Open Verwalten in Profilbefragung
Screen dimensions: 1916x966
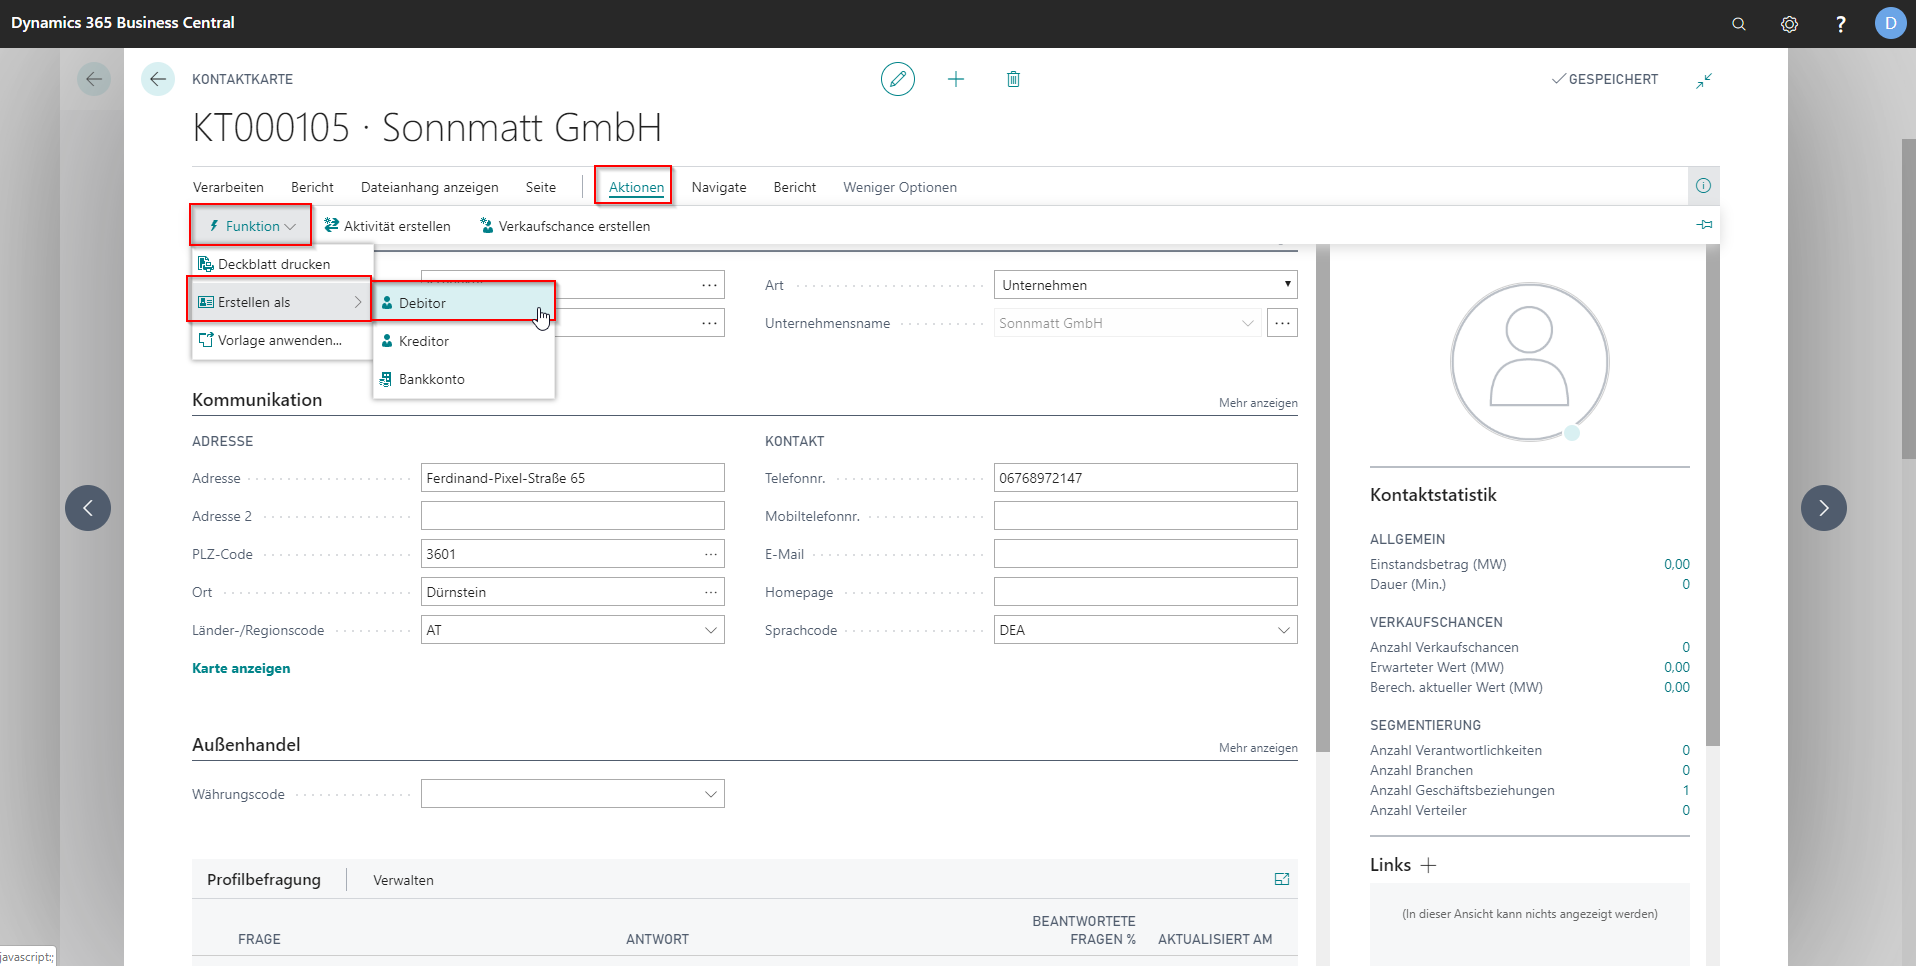(x=403, y=880)
